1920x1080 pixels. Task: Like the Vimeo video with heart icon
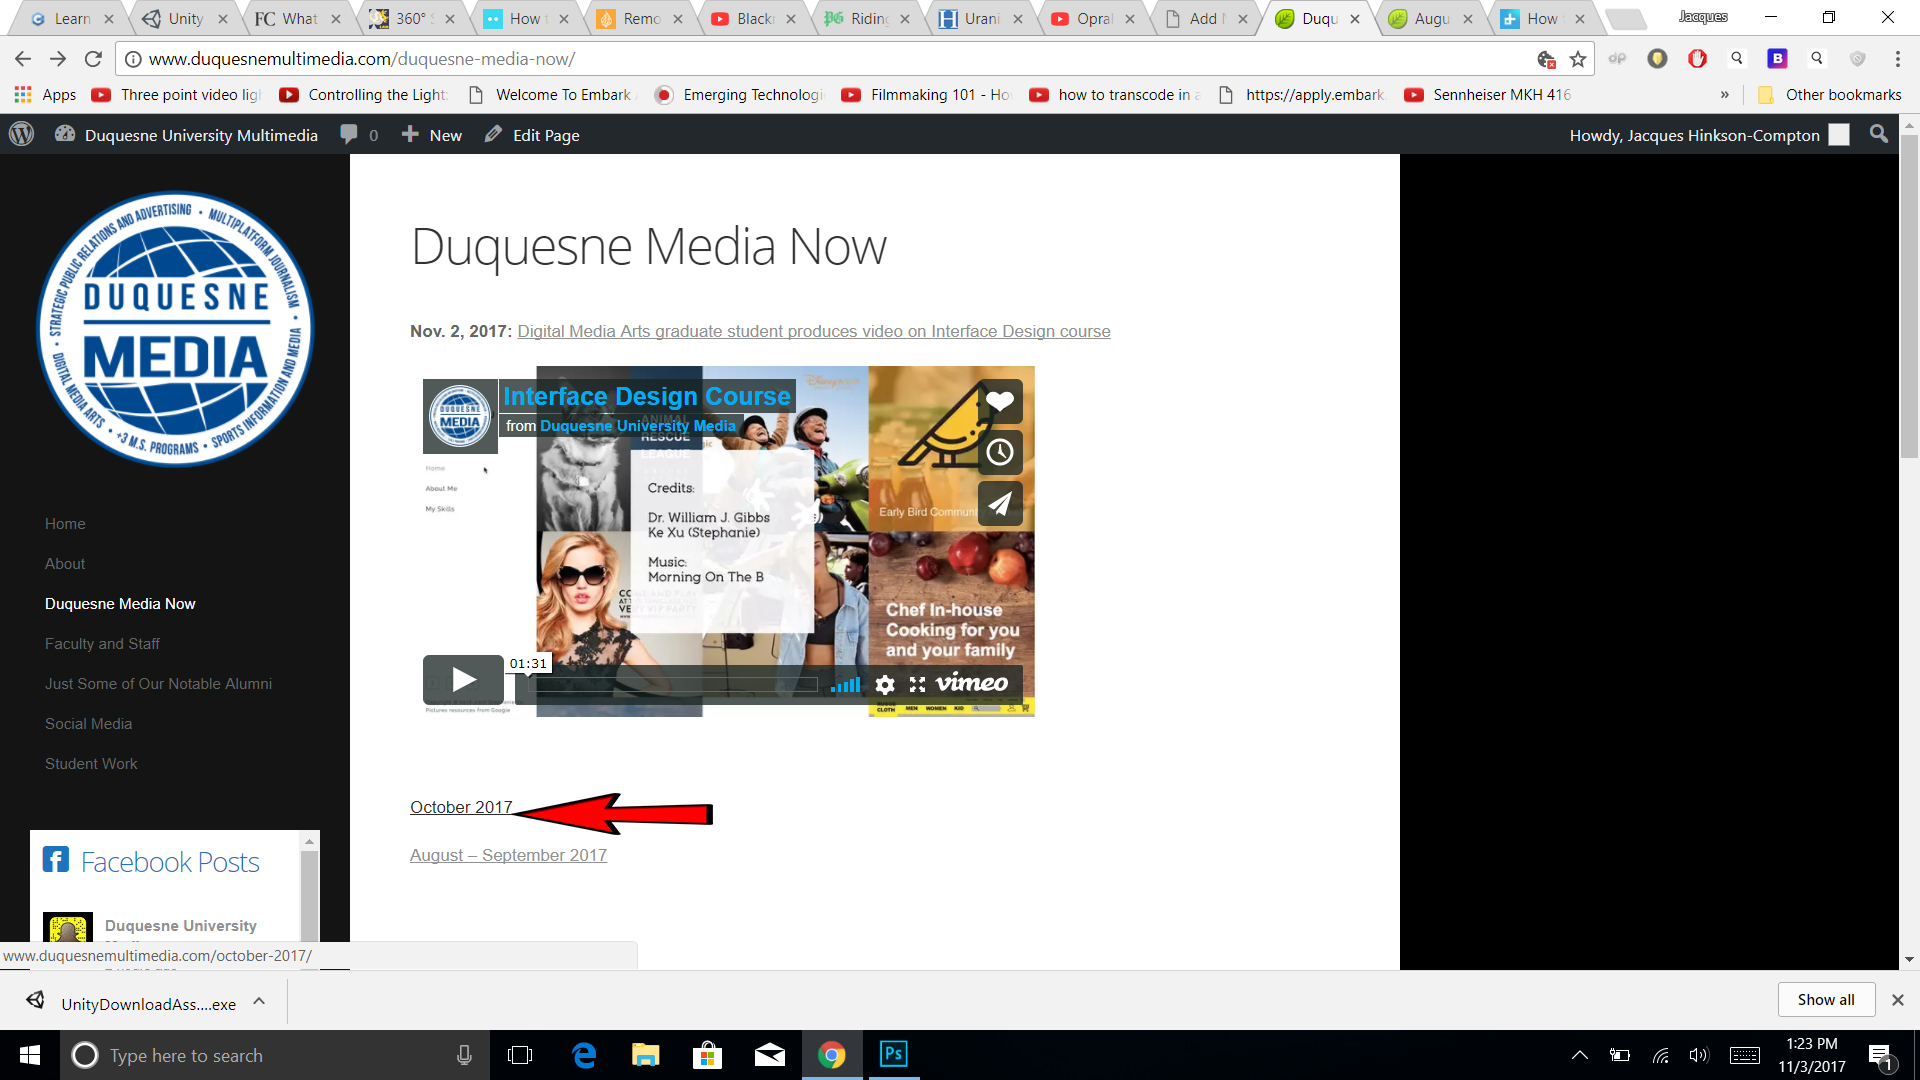1000,401
